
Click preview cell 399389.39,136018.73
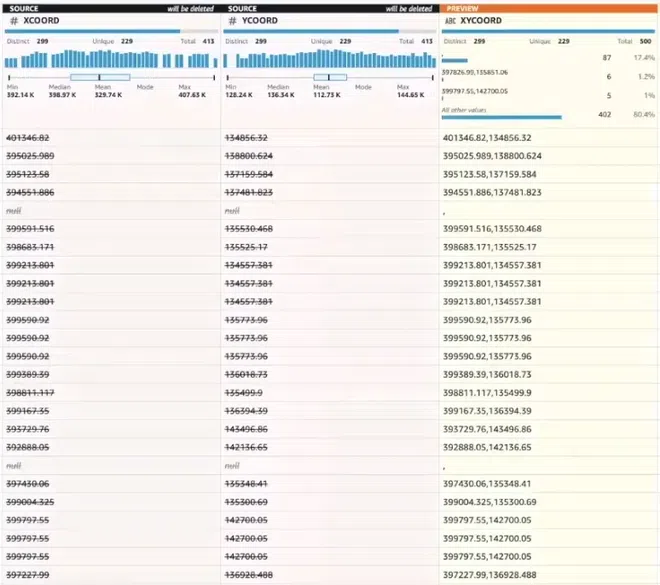[x=487, y=375]
